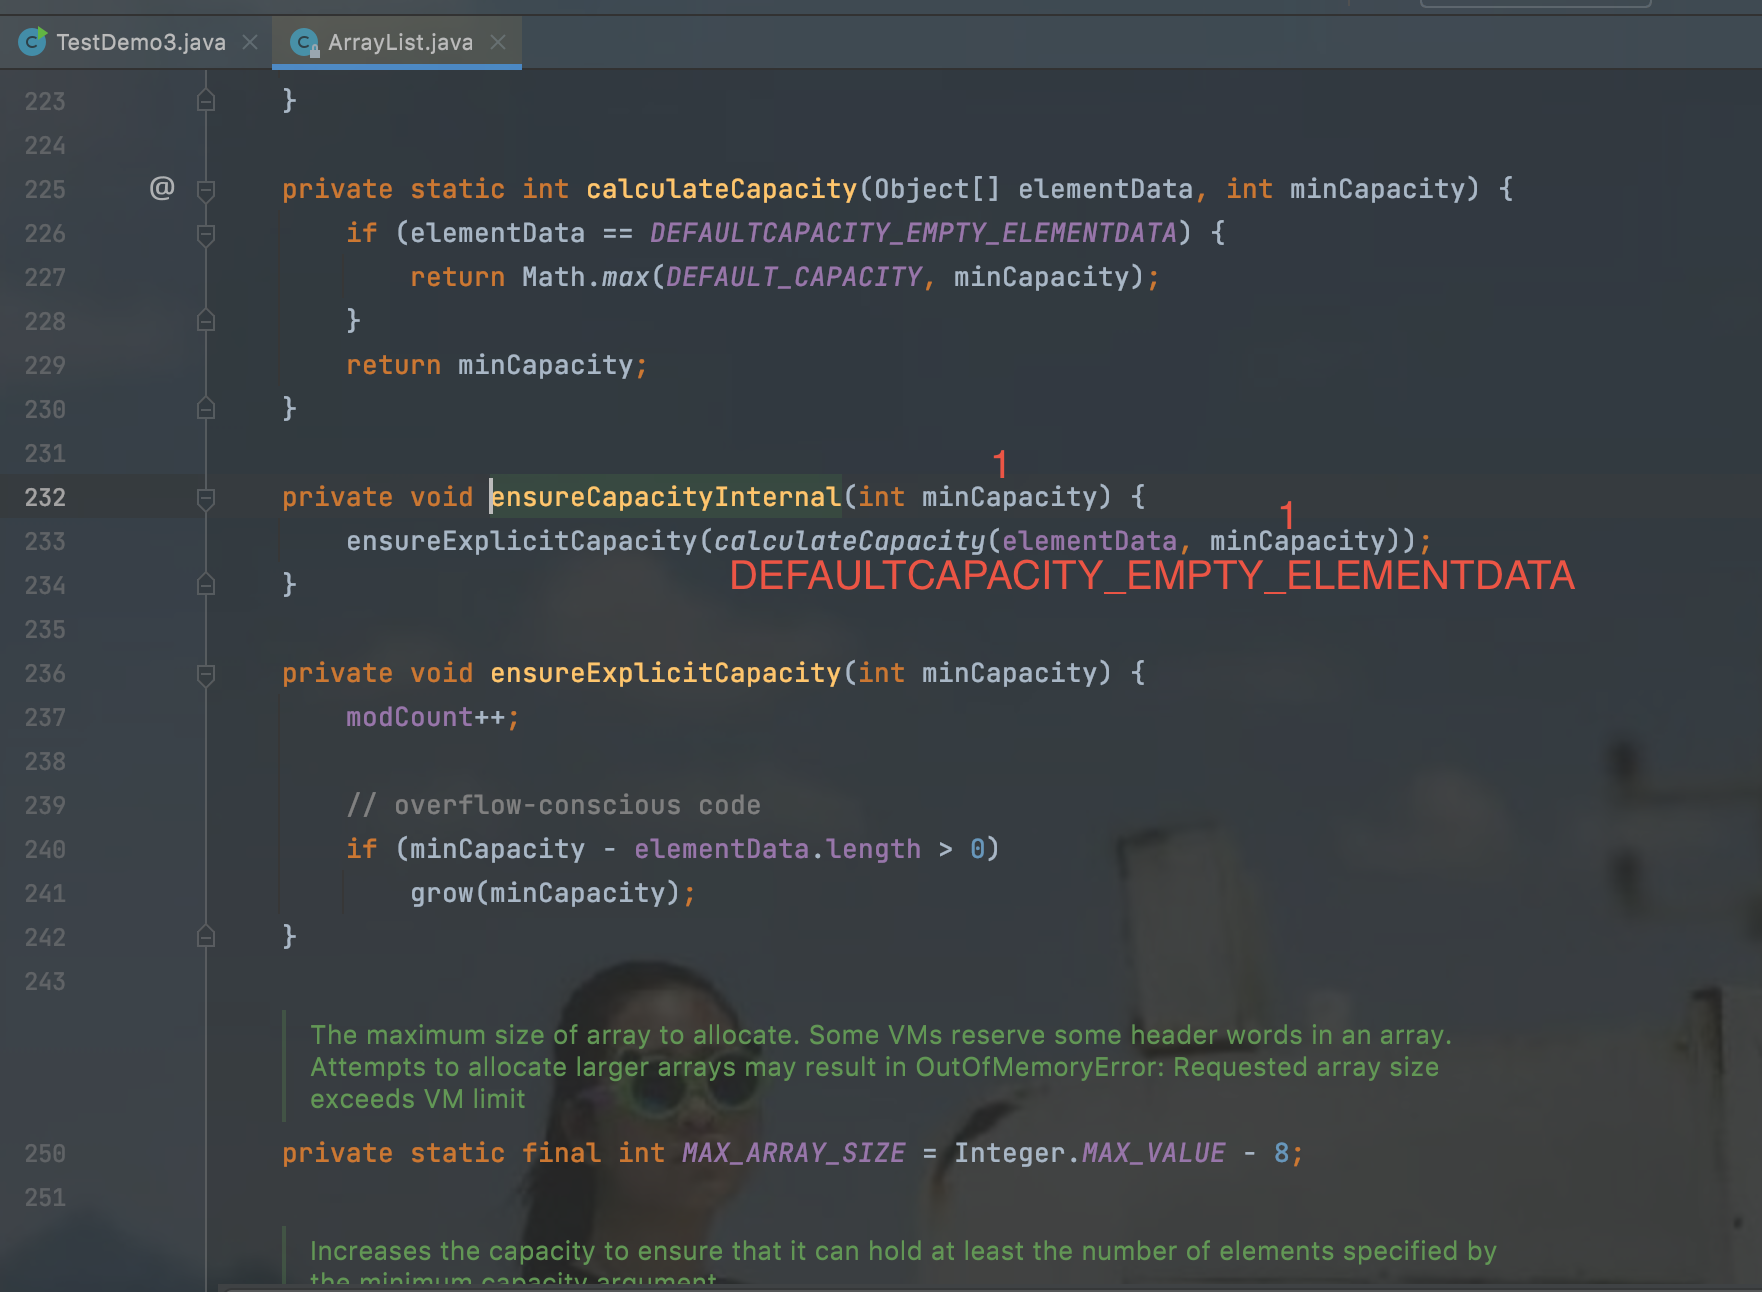Screen dimensions: 1762x1292
Task: Click line number 225 in the gutter
Action: click(x=45, y=189)
